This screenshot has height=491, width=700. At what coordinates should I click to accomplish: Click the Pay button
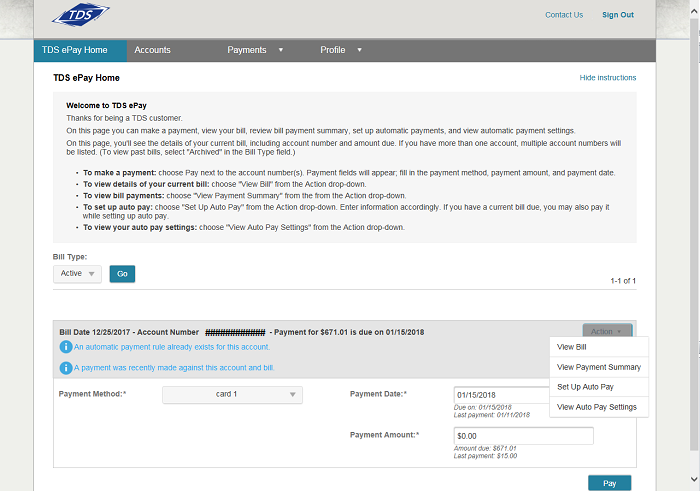(609, 483)
